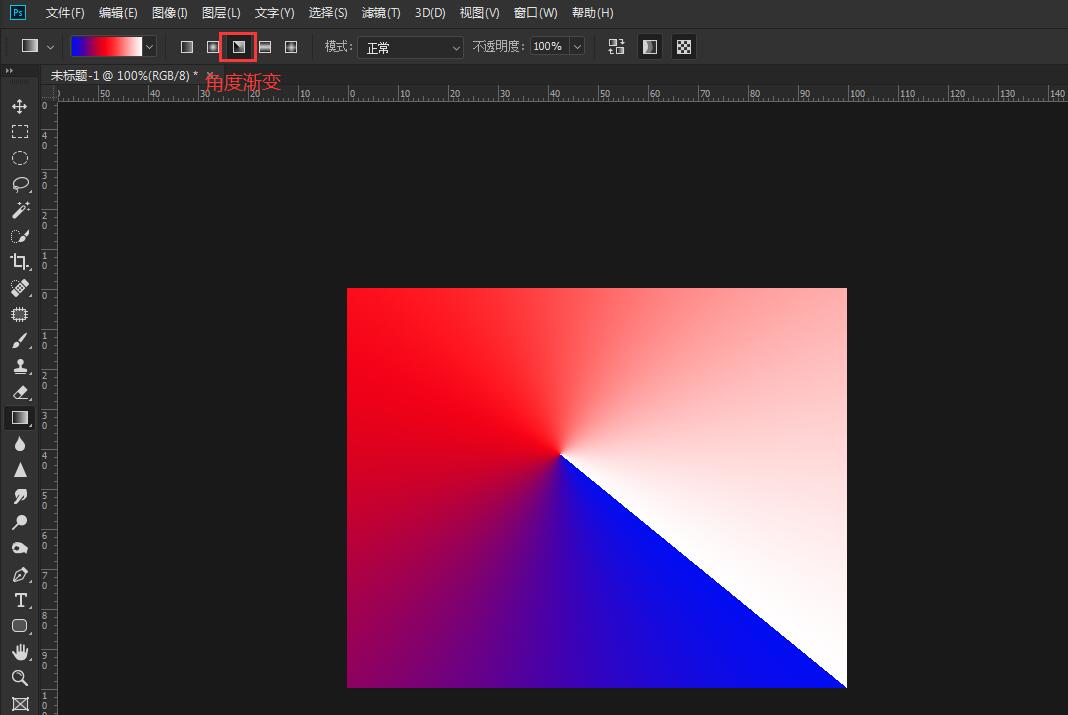Viewport: 1068px width, 715px height.
Task: Select the Move tool
Action: [x=19, y=106]
